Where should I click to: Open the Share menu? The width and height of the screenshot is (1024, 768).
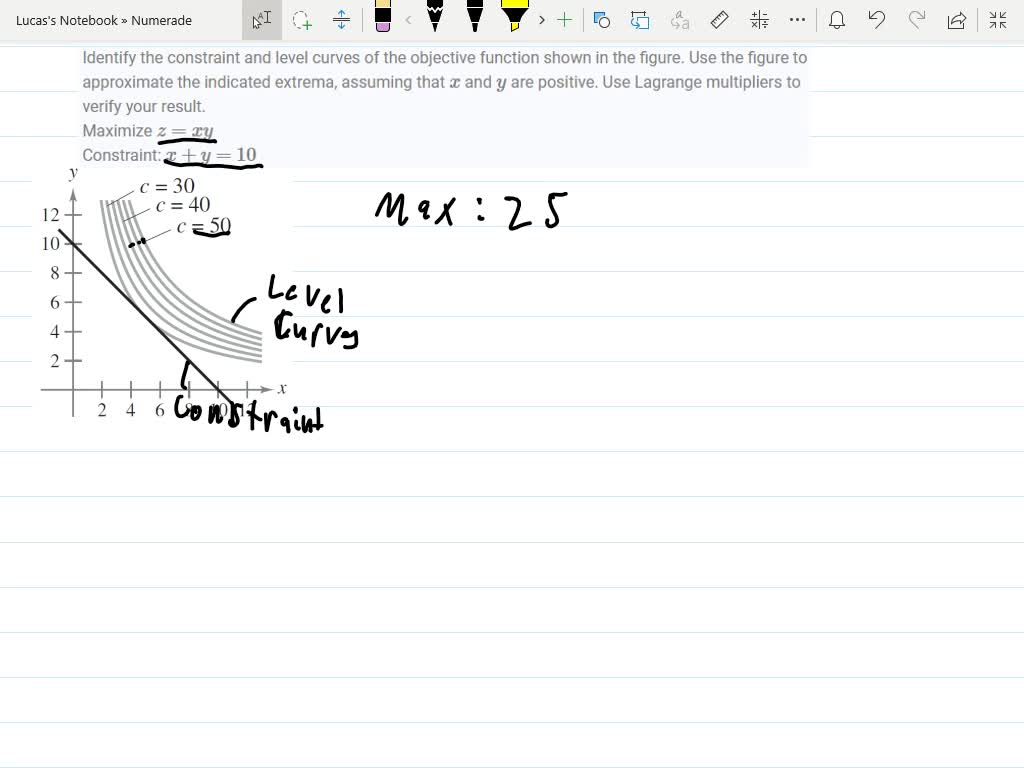coord(957,20)
